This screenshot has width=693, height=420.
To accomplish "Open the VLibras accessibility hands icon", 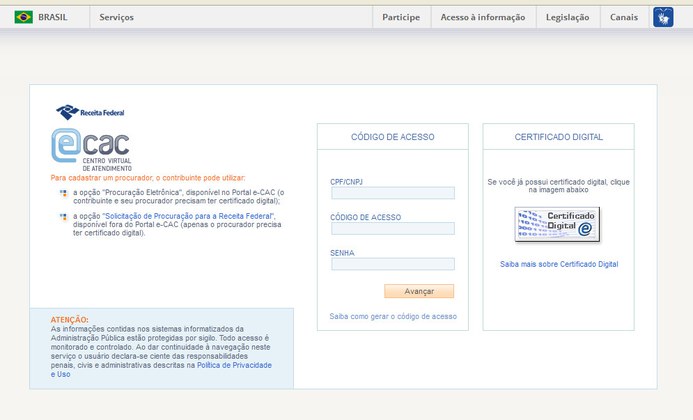I will pos(663,17).
